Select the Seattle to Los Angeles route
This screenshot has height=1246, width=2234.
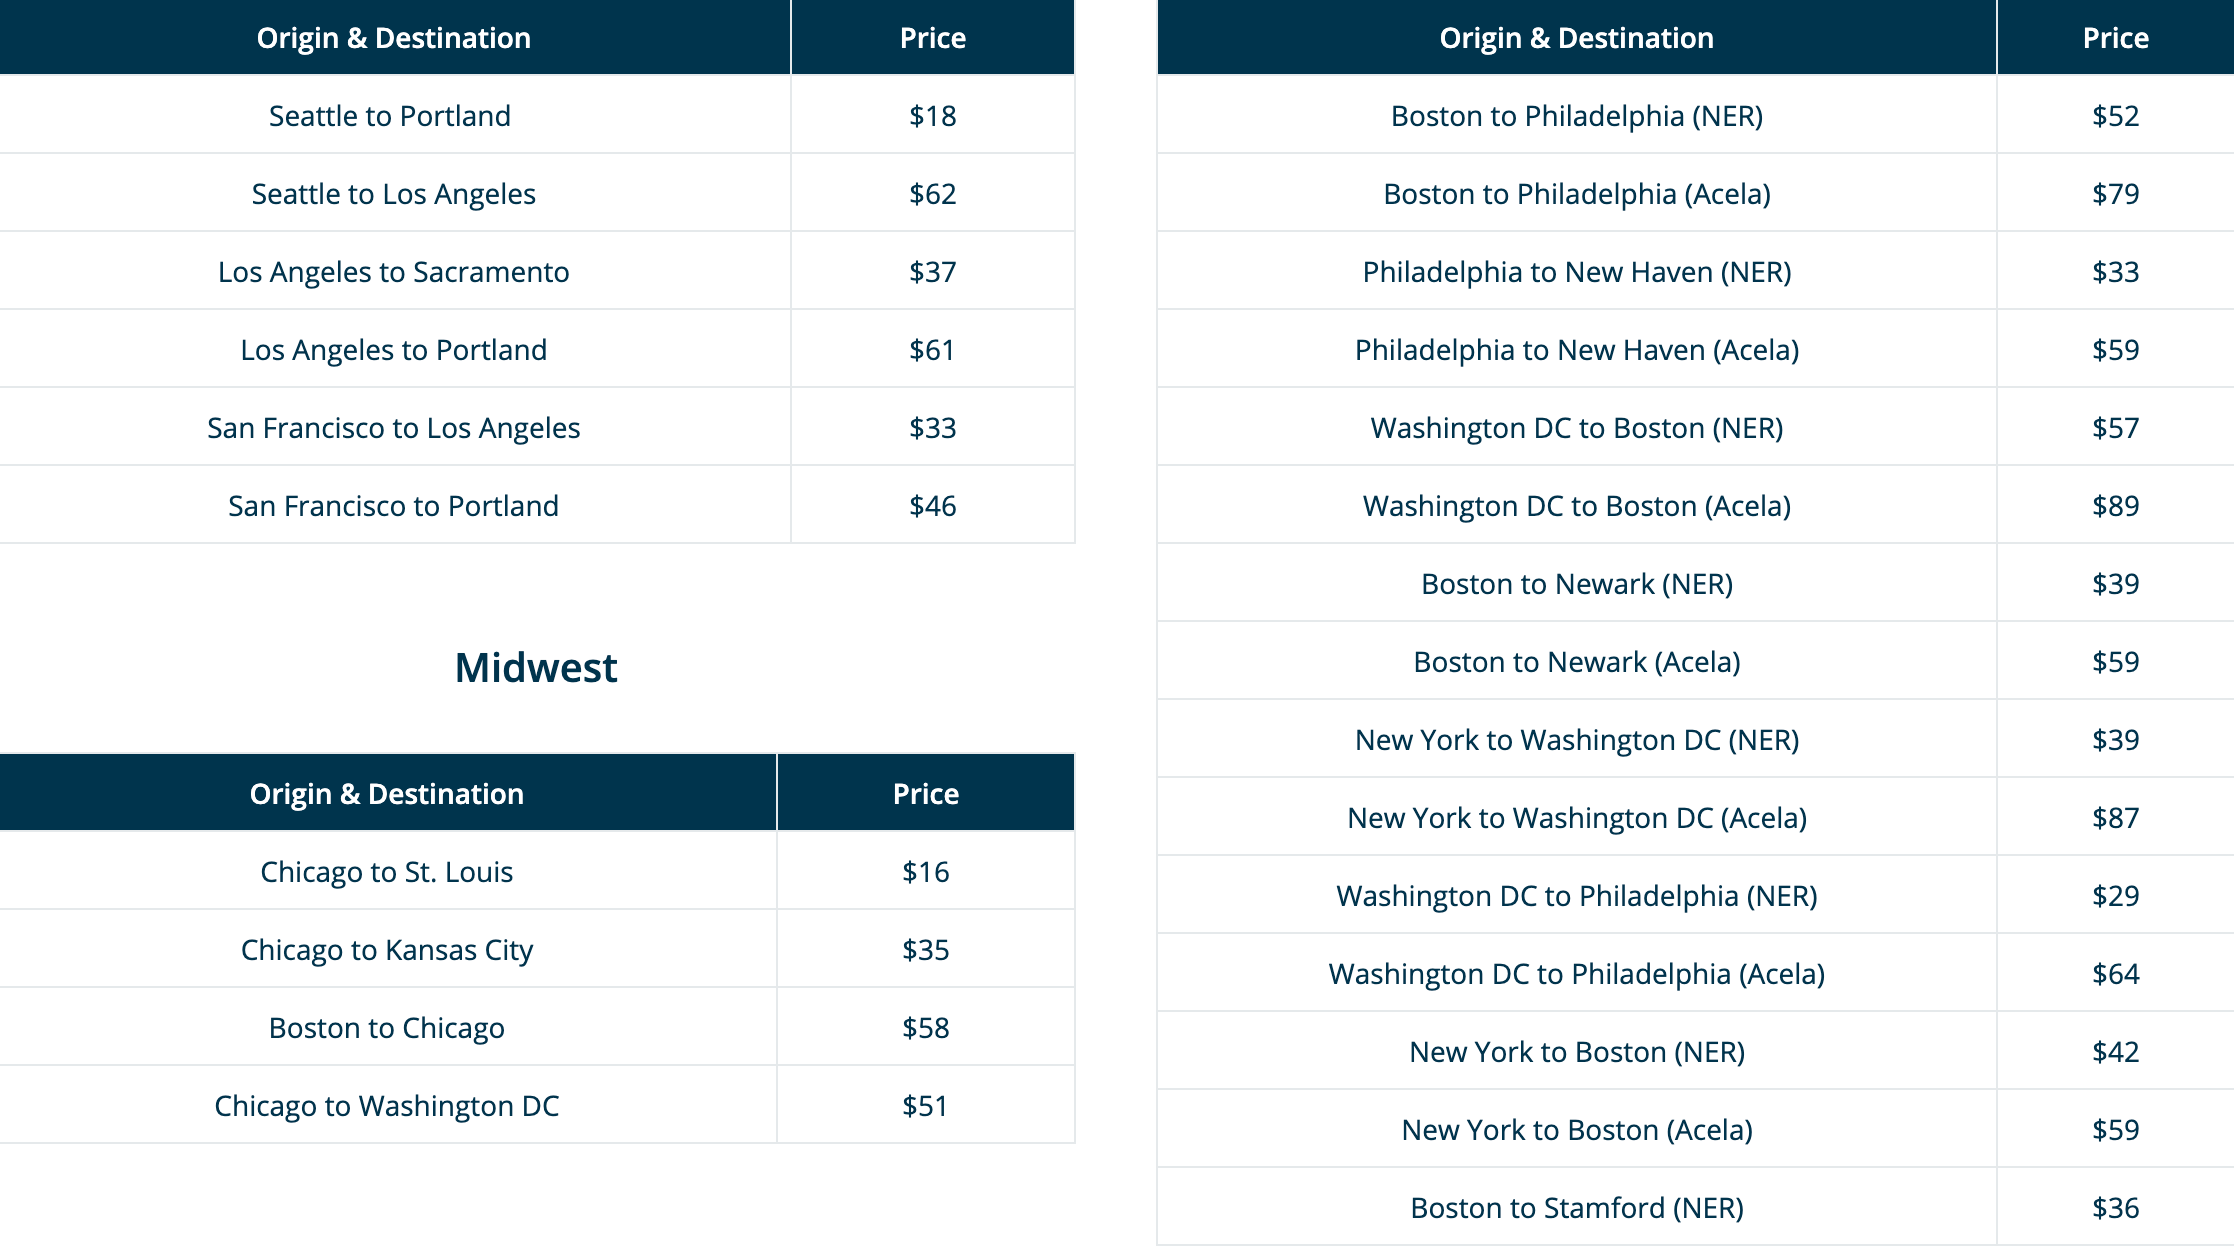coord(393,194)
